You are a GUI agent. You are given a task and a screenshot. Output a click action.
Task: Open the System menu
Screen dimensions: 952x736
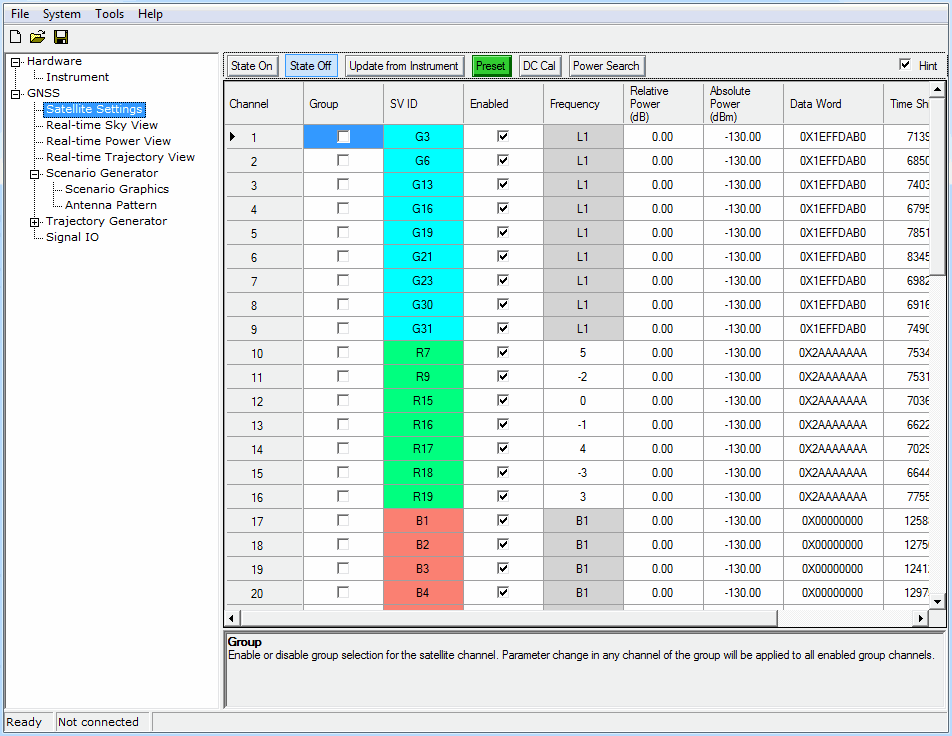coord(62,14)
